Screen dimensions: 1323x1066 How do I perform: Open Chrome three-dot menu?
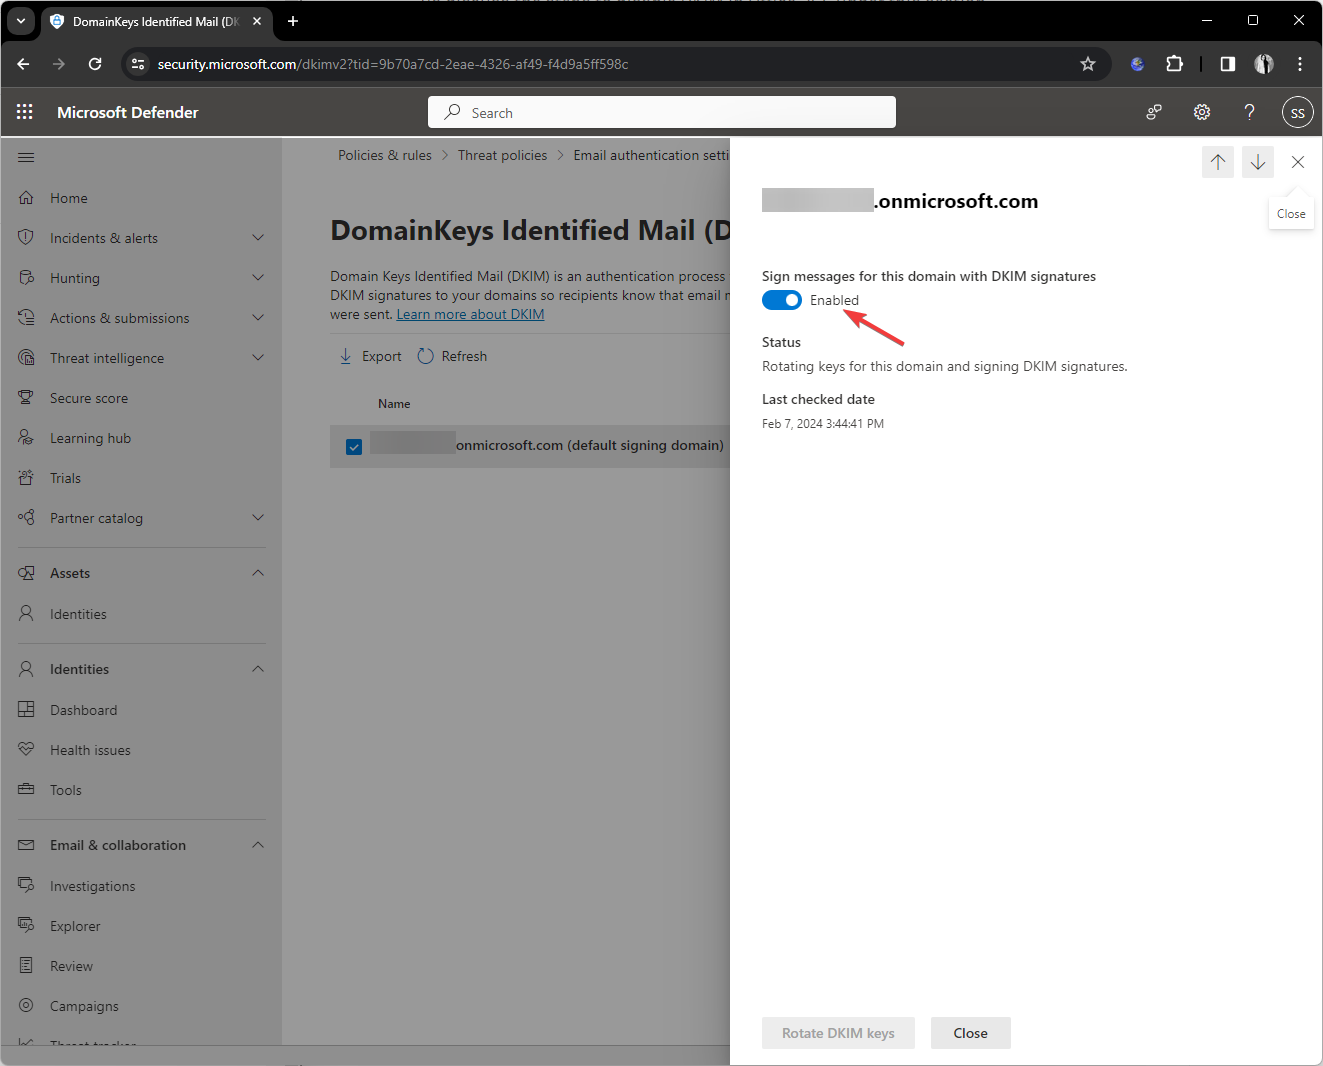point(1300,64)
